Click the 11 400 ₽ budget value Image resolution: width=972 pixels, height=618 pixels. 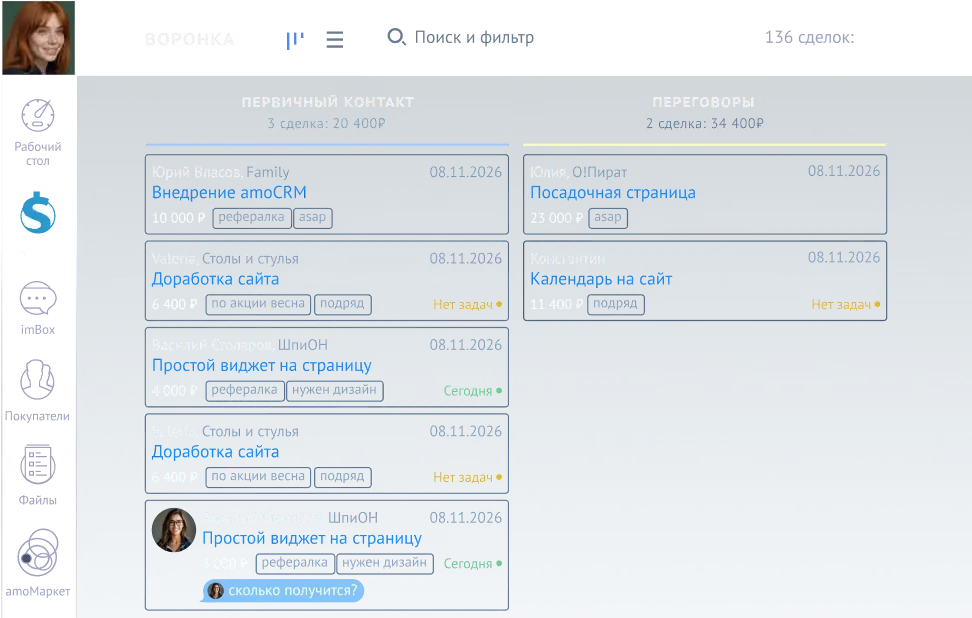tap(557, 304)
